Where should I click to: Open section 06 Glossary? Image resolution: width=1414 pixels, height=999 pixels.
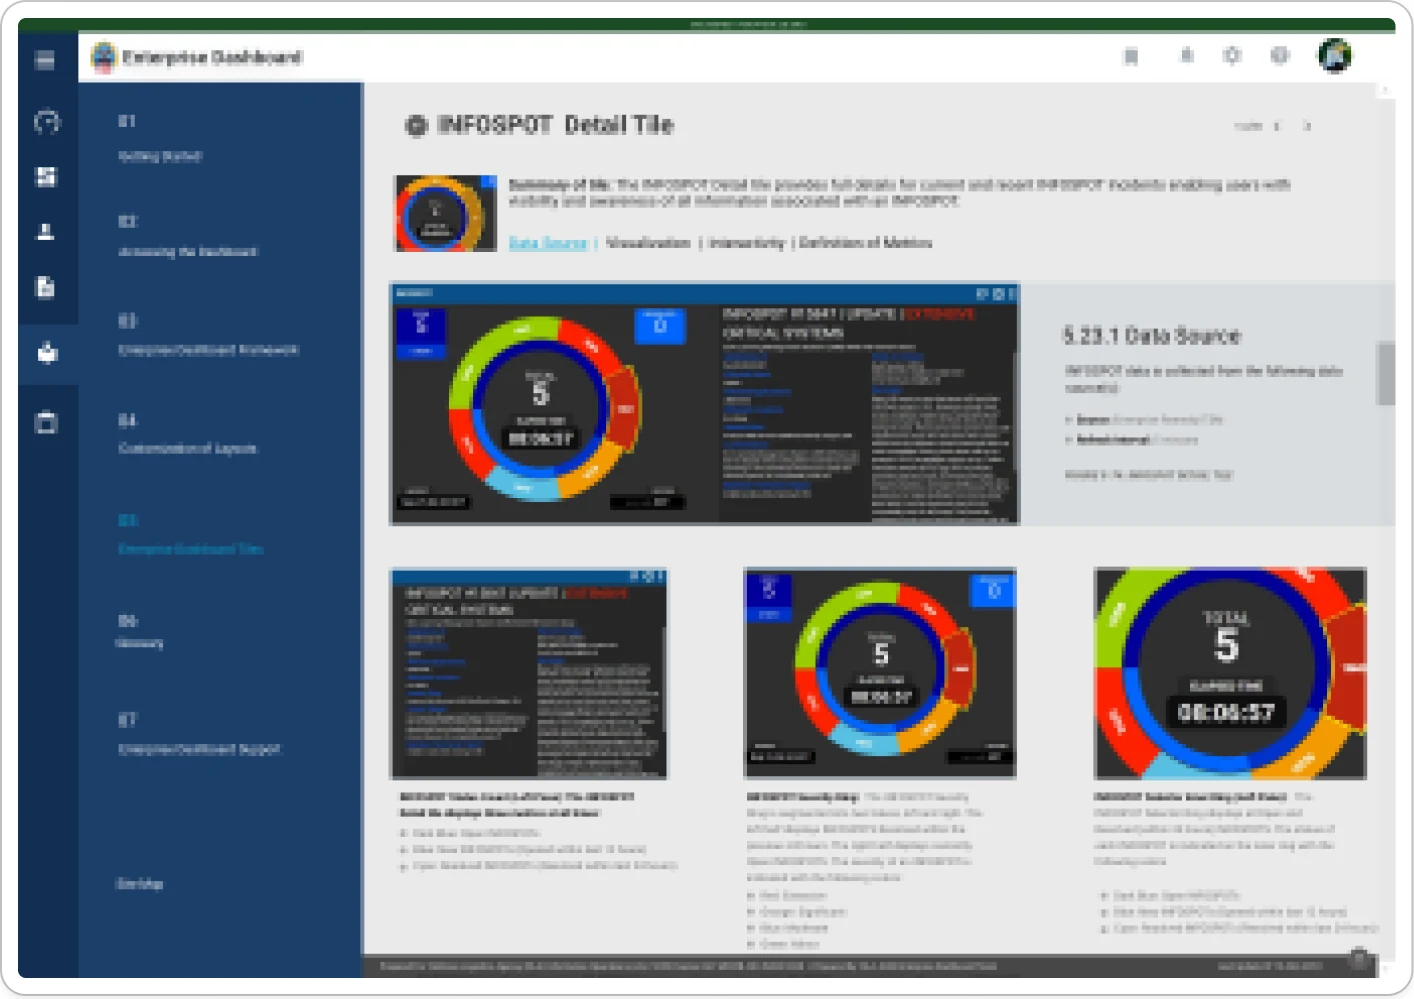pyautogui.click(x=140, y=632)
